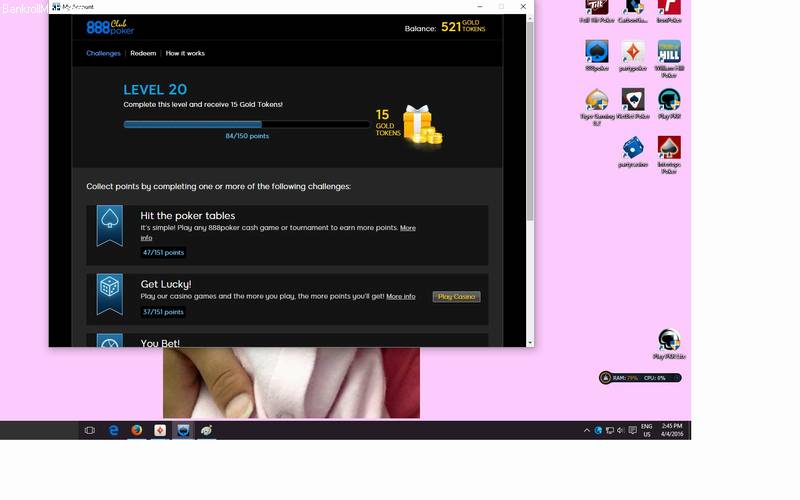Screen dimensions: 800x500
Task: Click the gold gift box tokens icon
Action: 422,124
